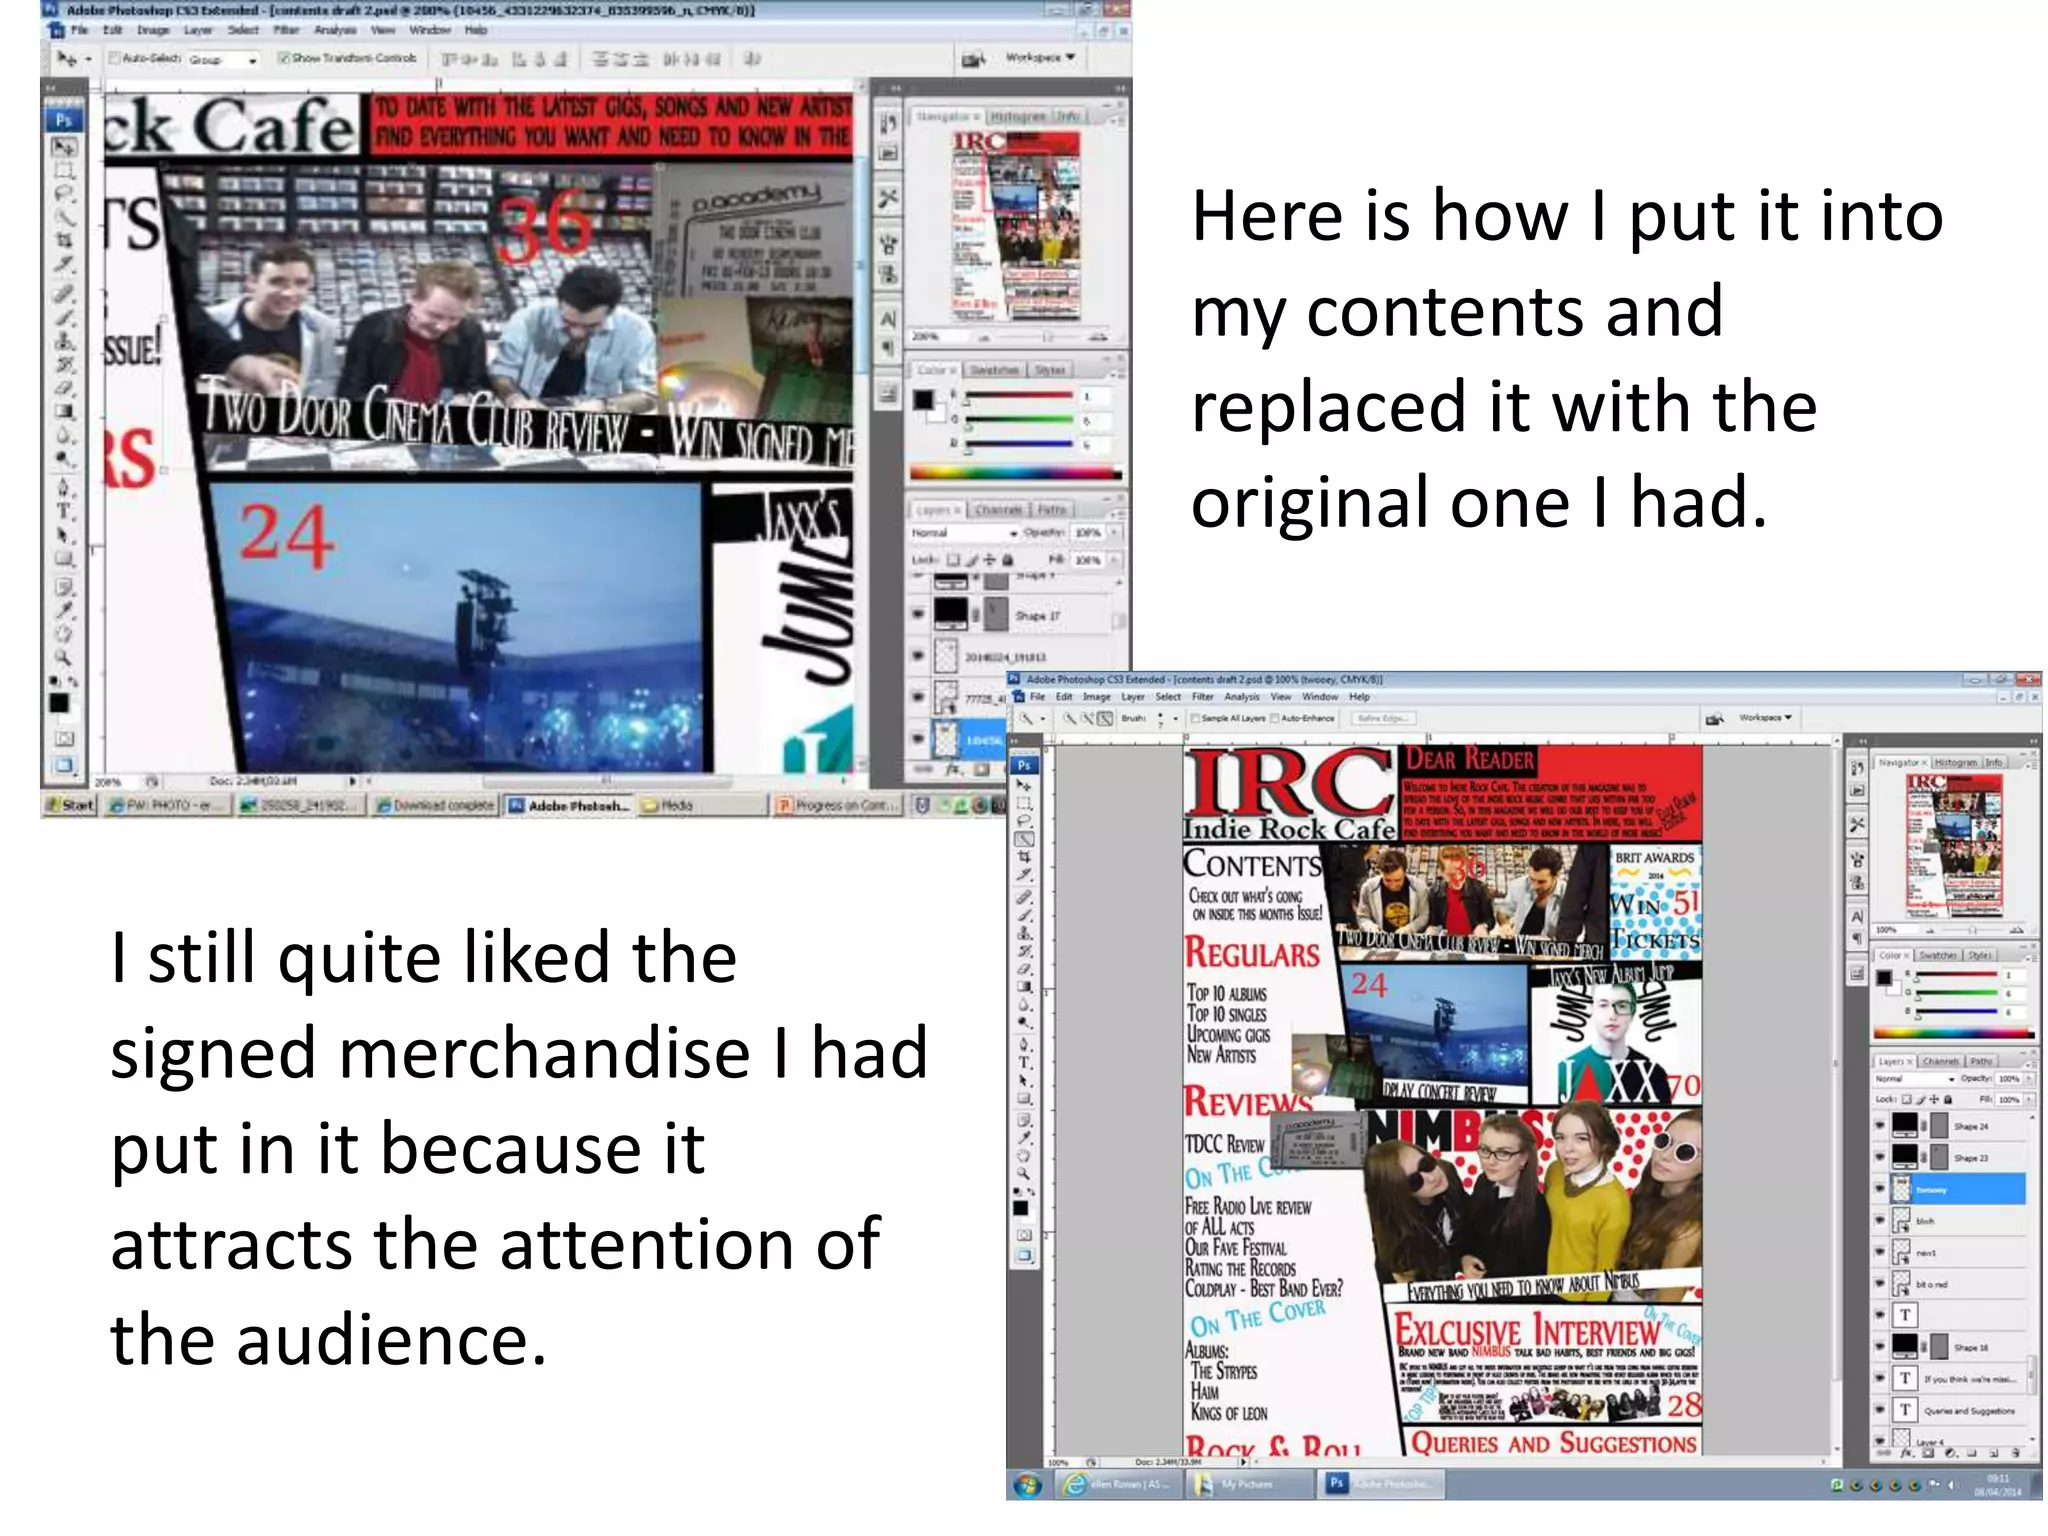The width and height of the screenshot is (2048, 1536).
Task: Open the layer Fill arrow in the 100% window
Action: pos(2029,1099)
